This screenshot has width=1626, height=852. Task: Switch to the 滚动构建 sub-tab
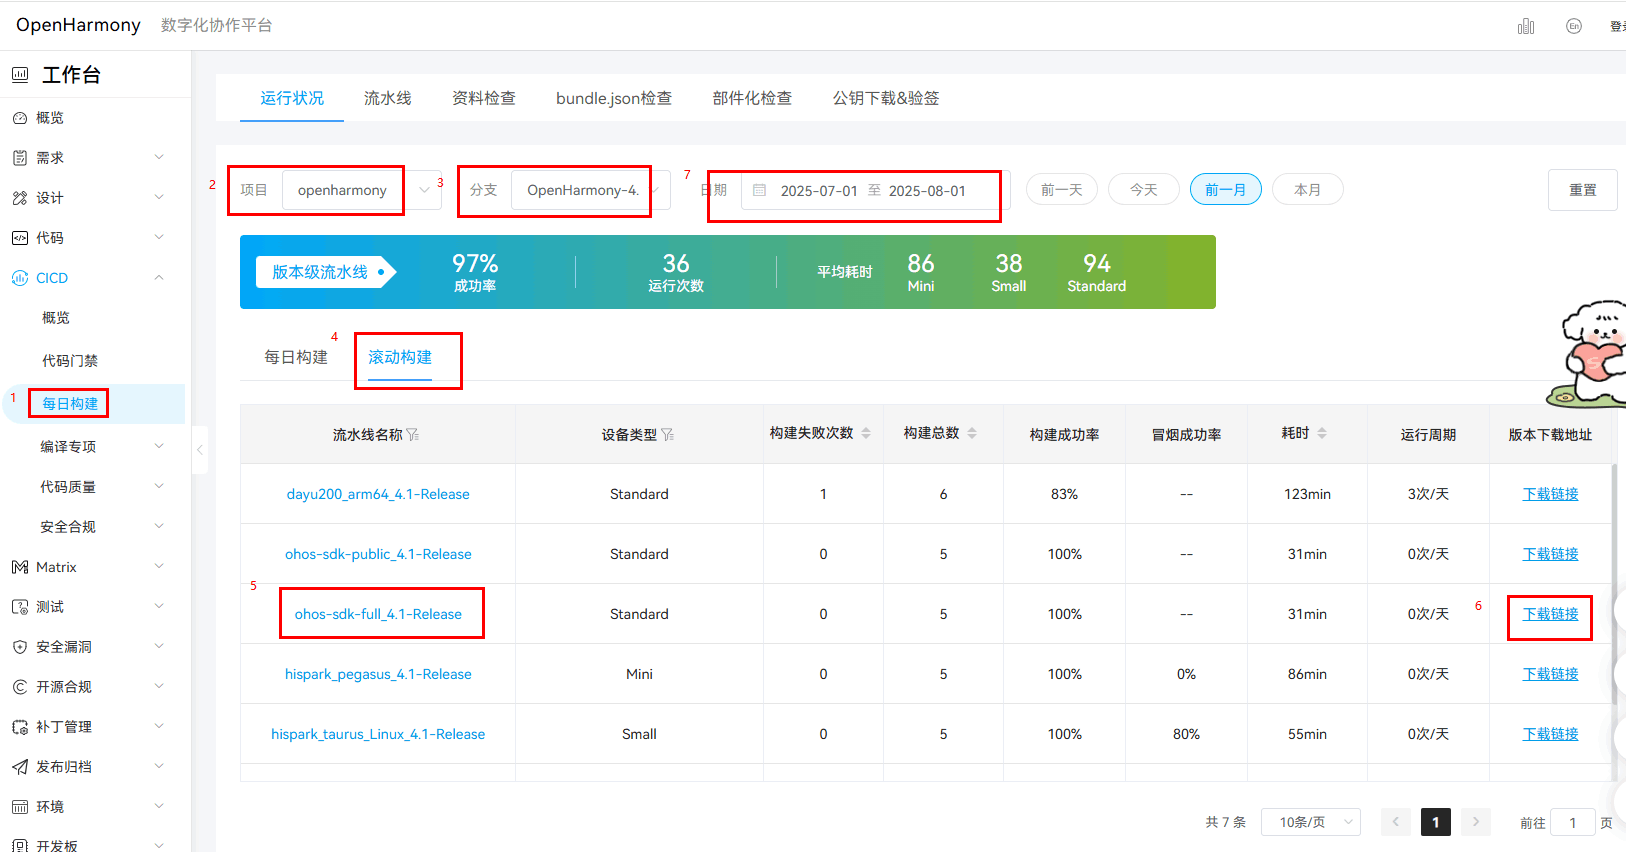click(400, 357)
